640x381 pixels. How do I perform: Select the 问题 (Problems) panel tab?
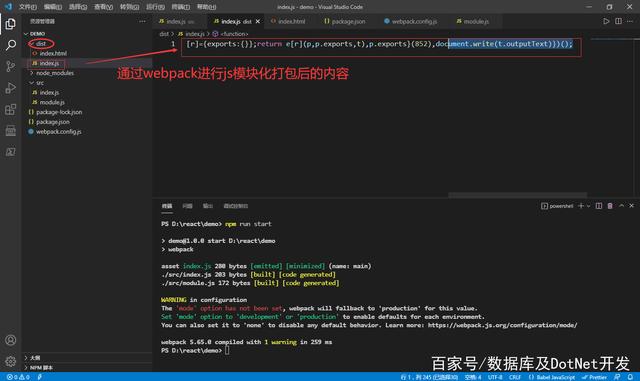[187, 206]
